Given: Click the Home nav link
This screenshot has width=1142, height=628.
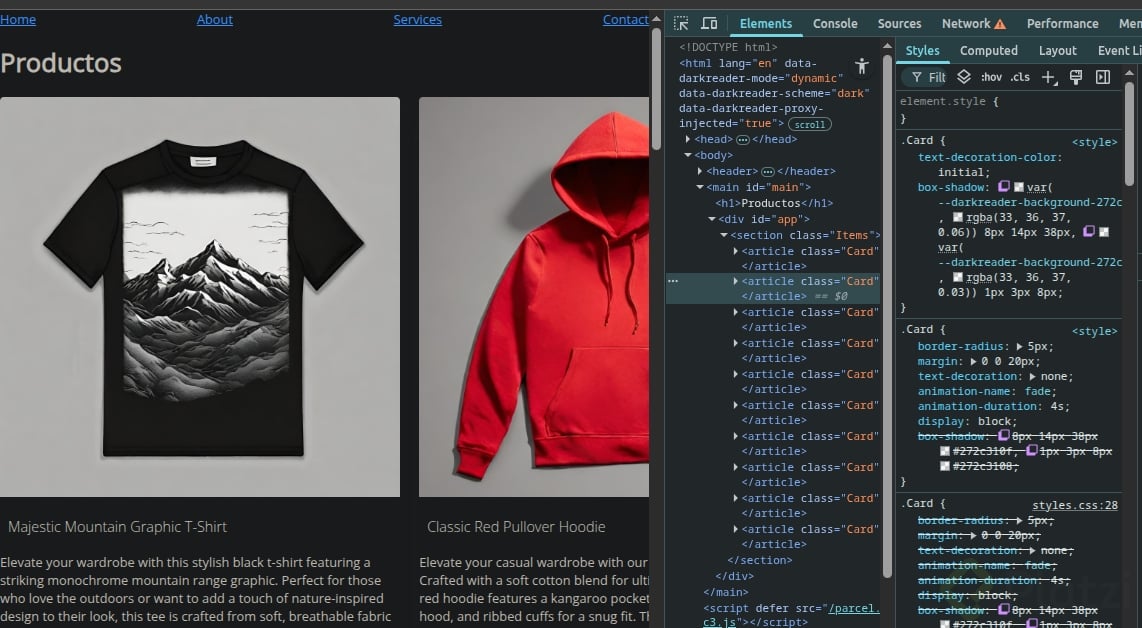Looking at the screenshot, I should coord(17,20).
